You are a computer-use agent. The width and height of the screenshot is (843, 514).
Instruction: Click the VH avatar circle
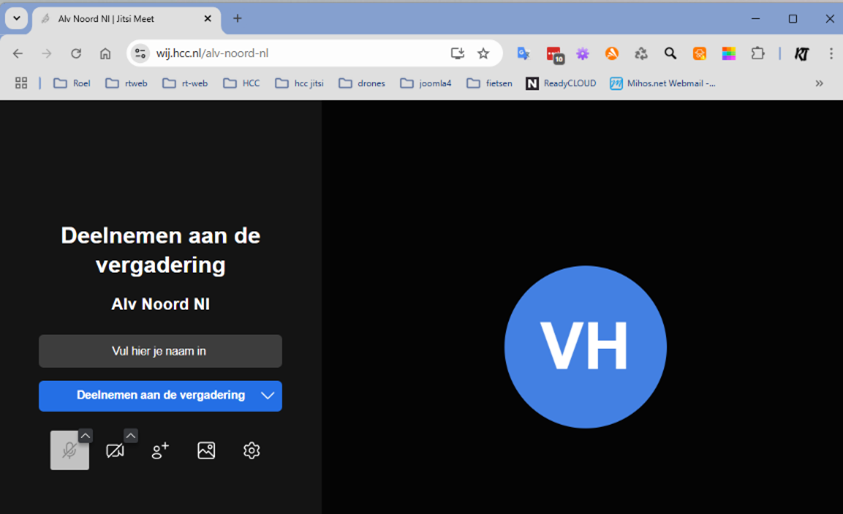pyautogui.click(x=585, y=347)
